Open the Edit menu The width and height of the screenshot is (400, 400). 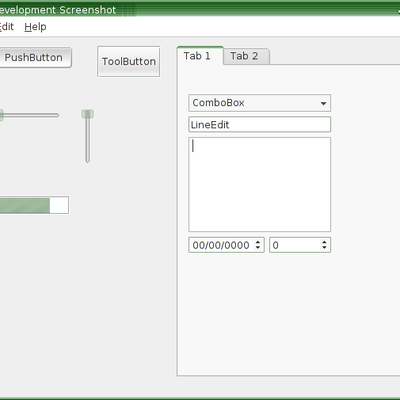(6, 27)
